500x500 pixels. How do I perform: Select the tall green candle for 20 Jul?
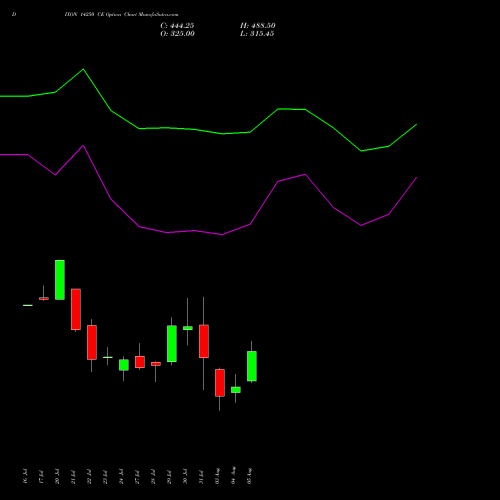point(60,280)
